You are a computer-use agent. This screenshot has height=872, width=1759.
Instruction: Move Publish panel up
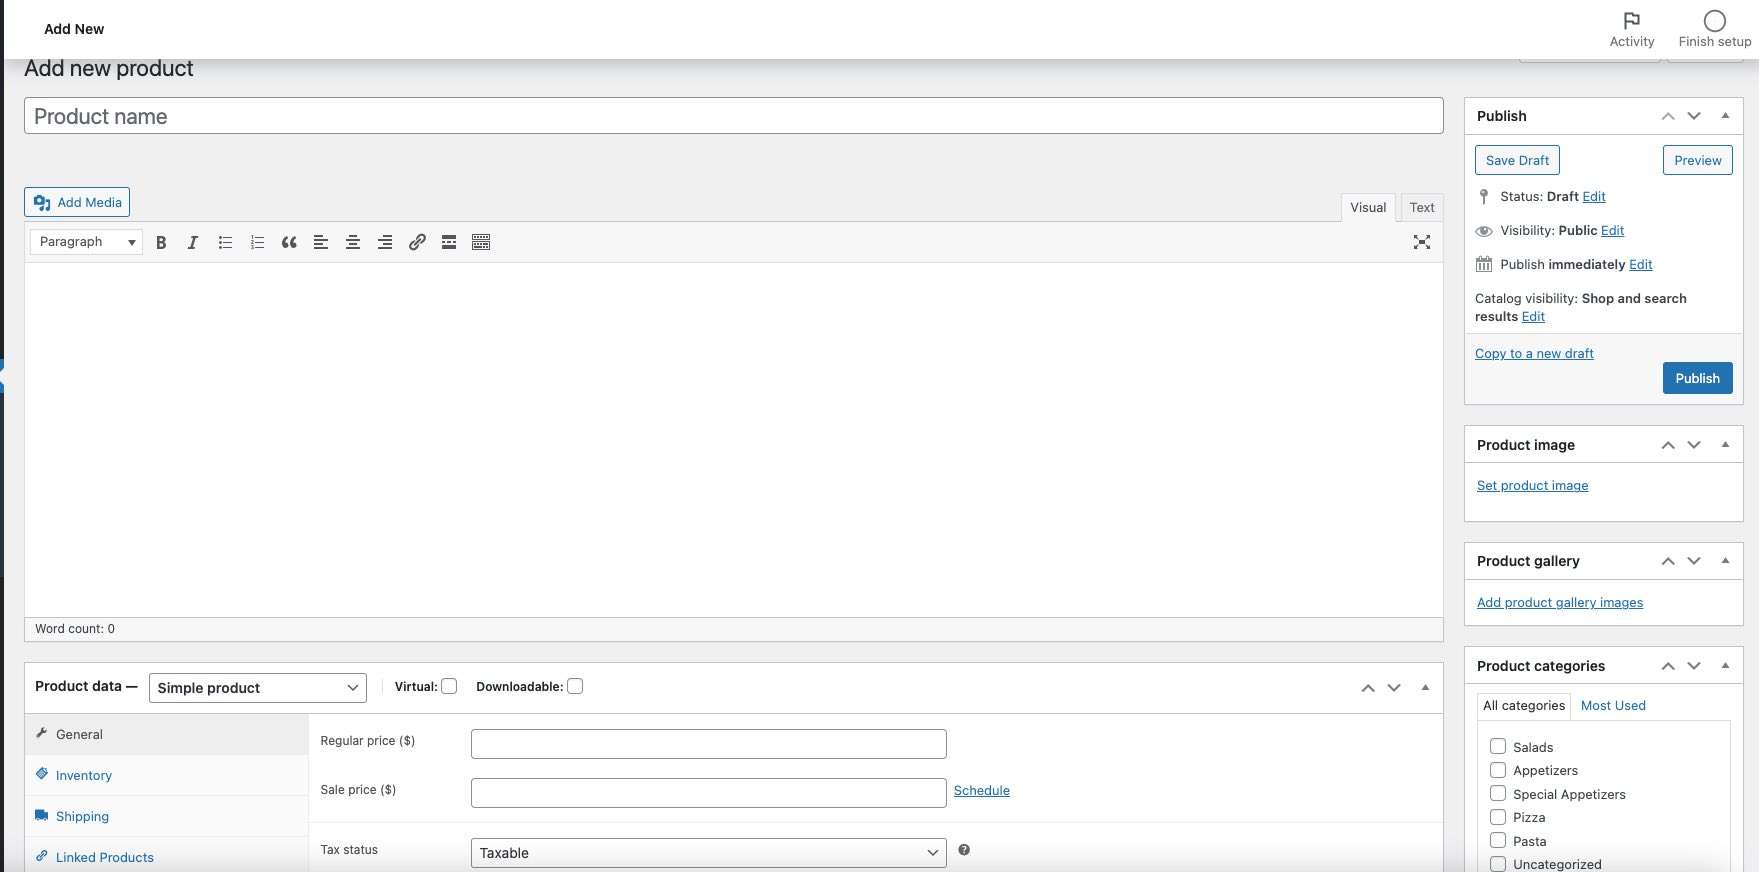1668,116
